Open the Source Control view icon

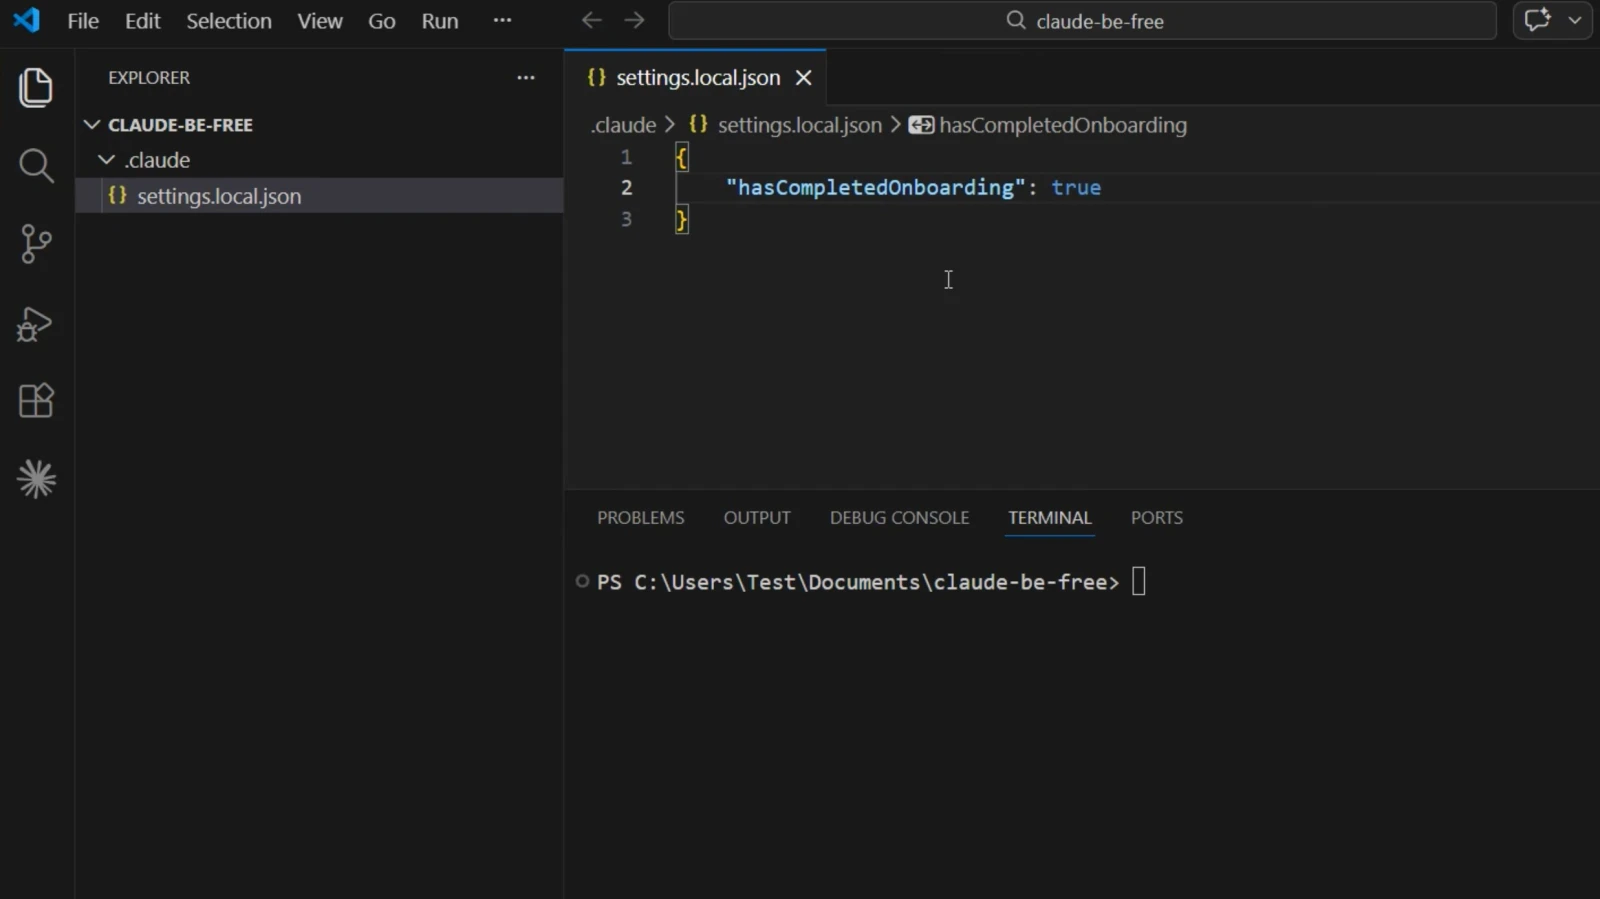(x=36, y=244)
